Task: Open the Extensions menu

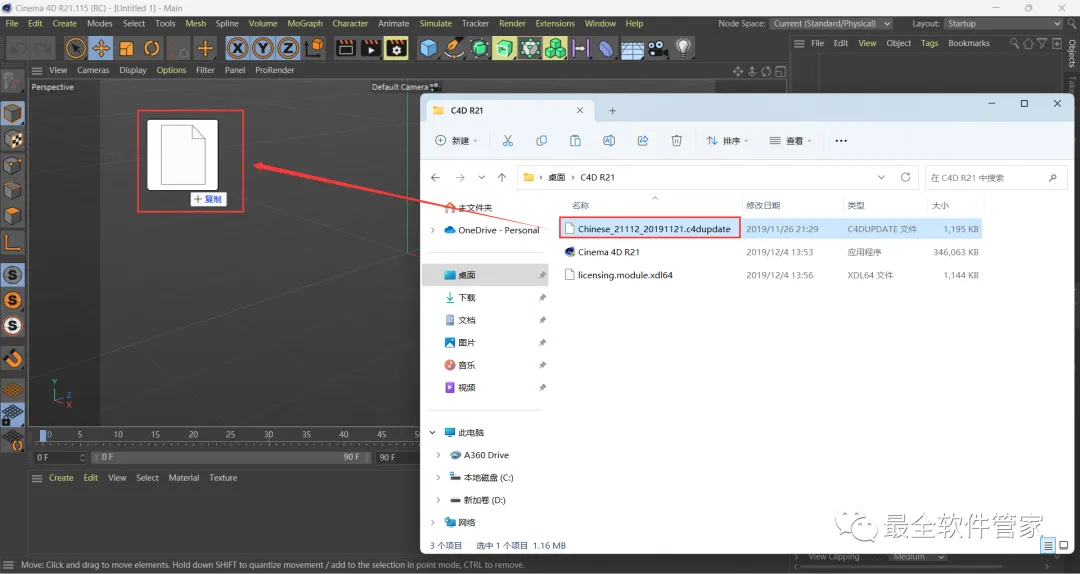Action: click(x=554, y=23)
